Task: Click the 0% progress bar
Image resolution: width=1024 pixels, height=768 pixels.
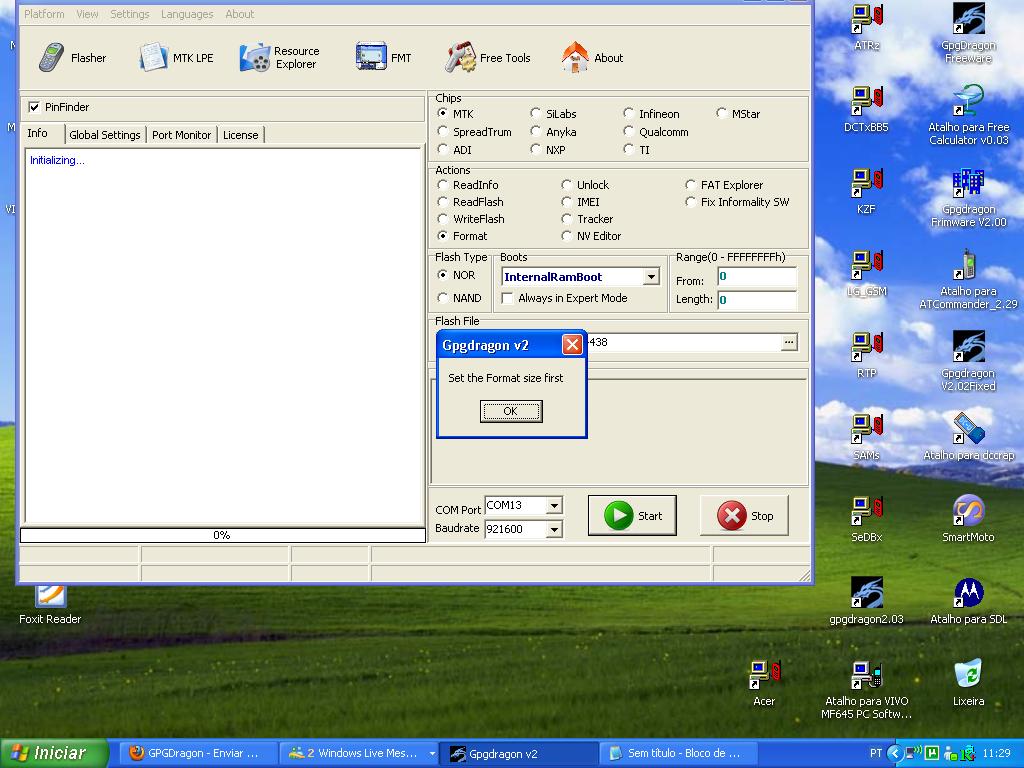Action: (x=223, y=535)
